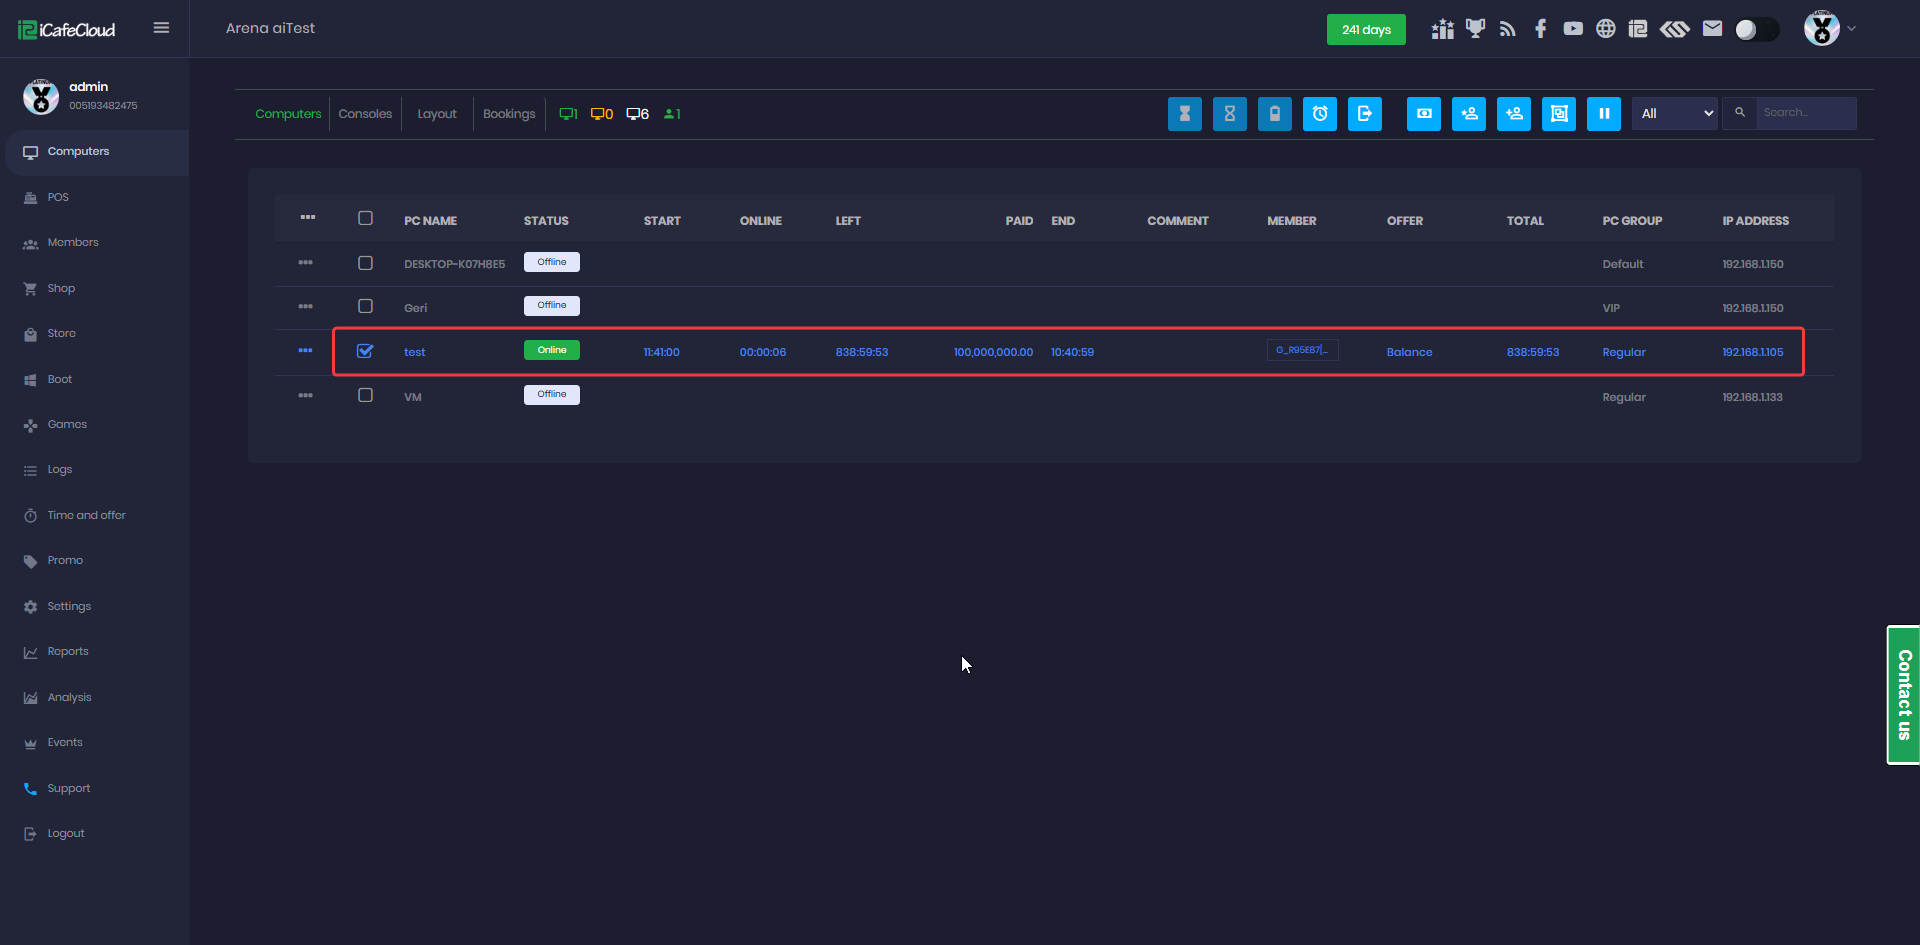The image size is (1920, 945).
Task: Click the trophy icon in header
Action: pos(1475,29)
